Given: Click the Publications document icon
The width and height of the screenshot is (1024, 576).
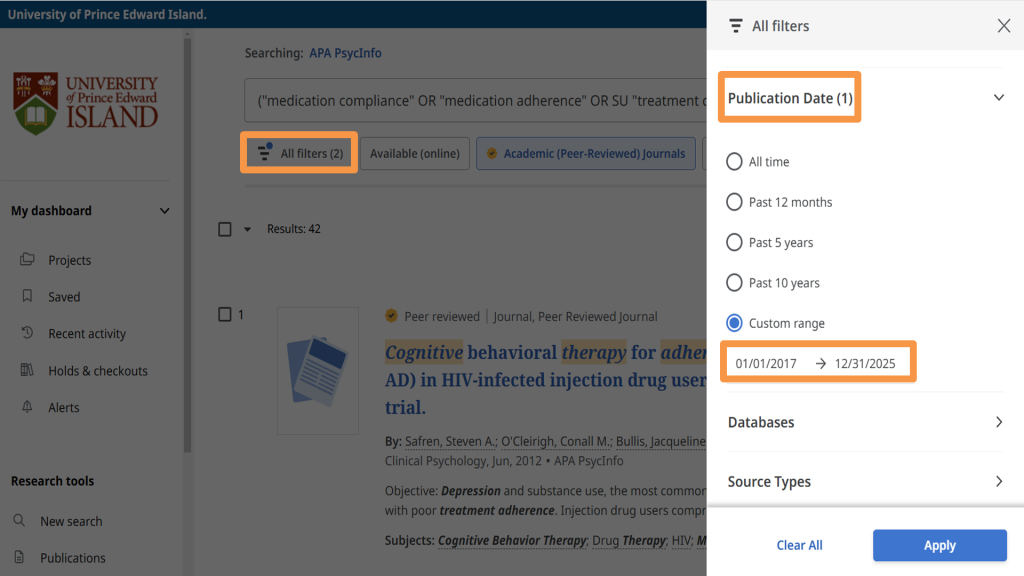Looking at the screenshot, I should [20, 558].
